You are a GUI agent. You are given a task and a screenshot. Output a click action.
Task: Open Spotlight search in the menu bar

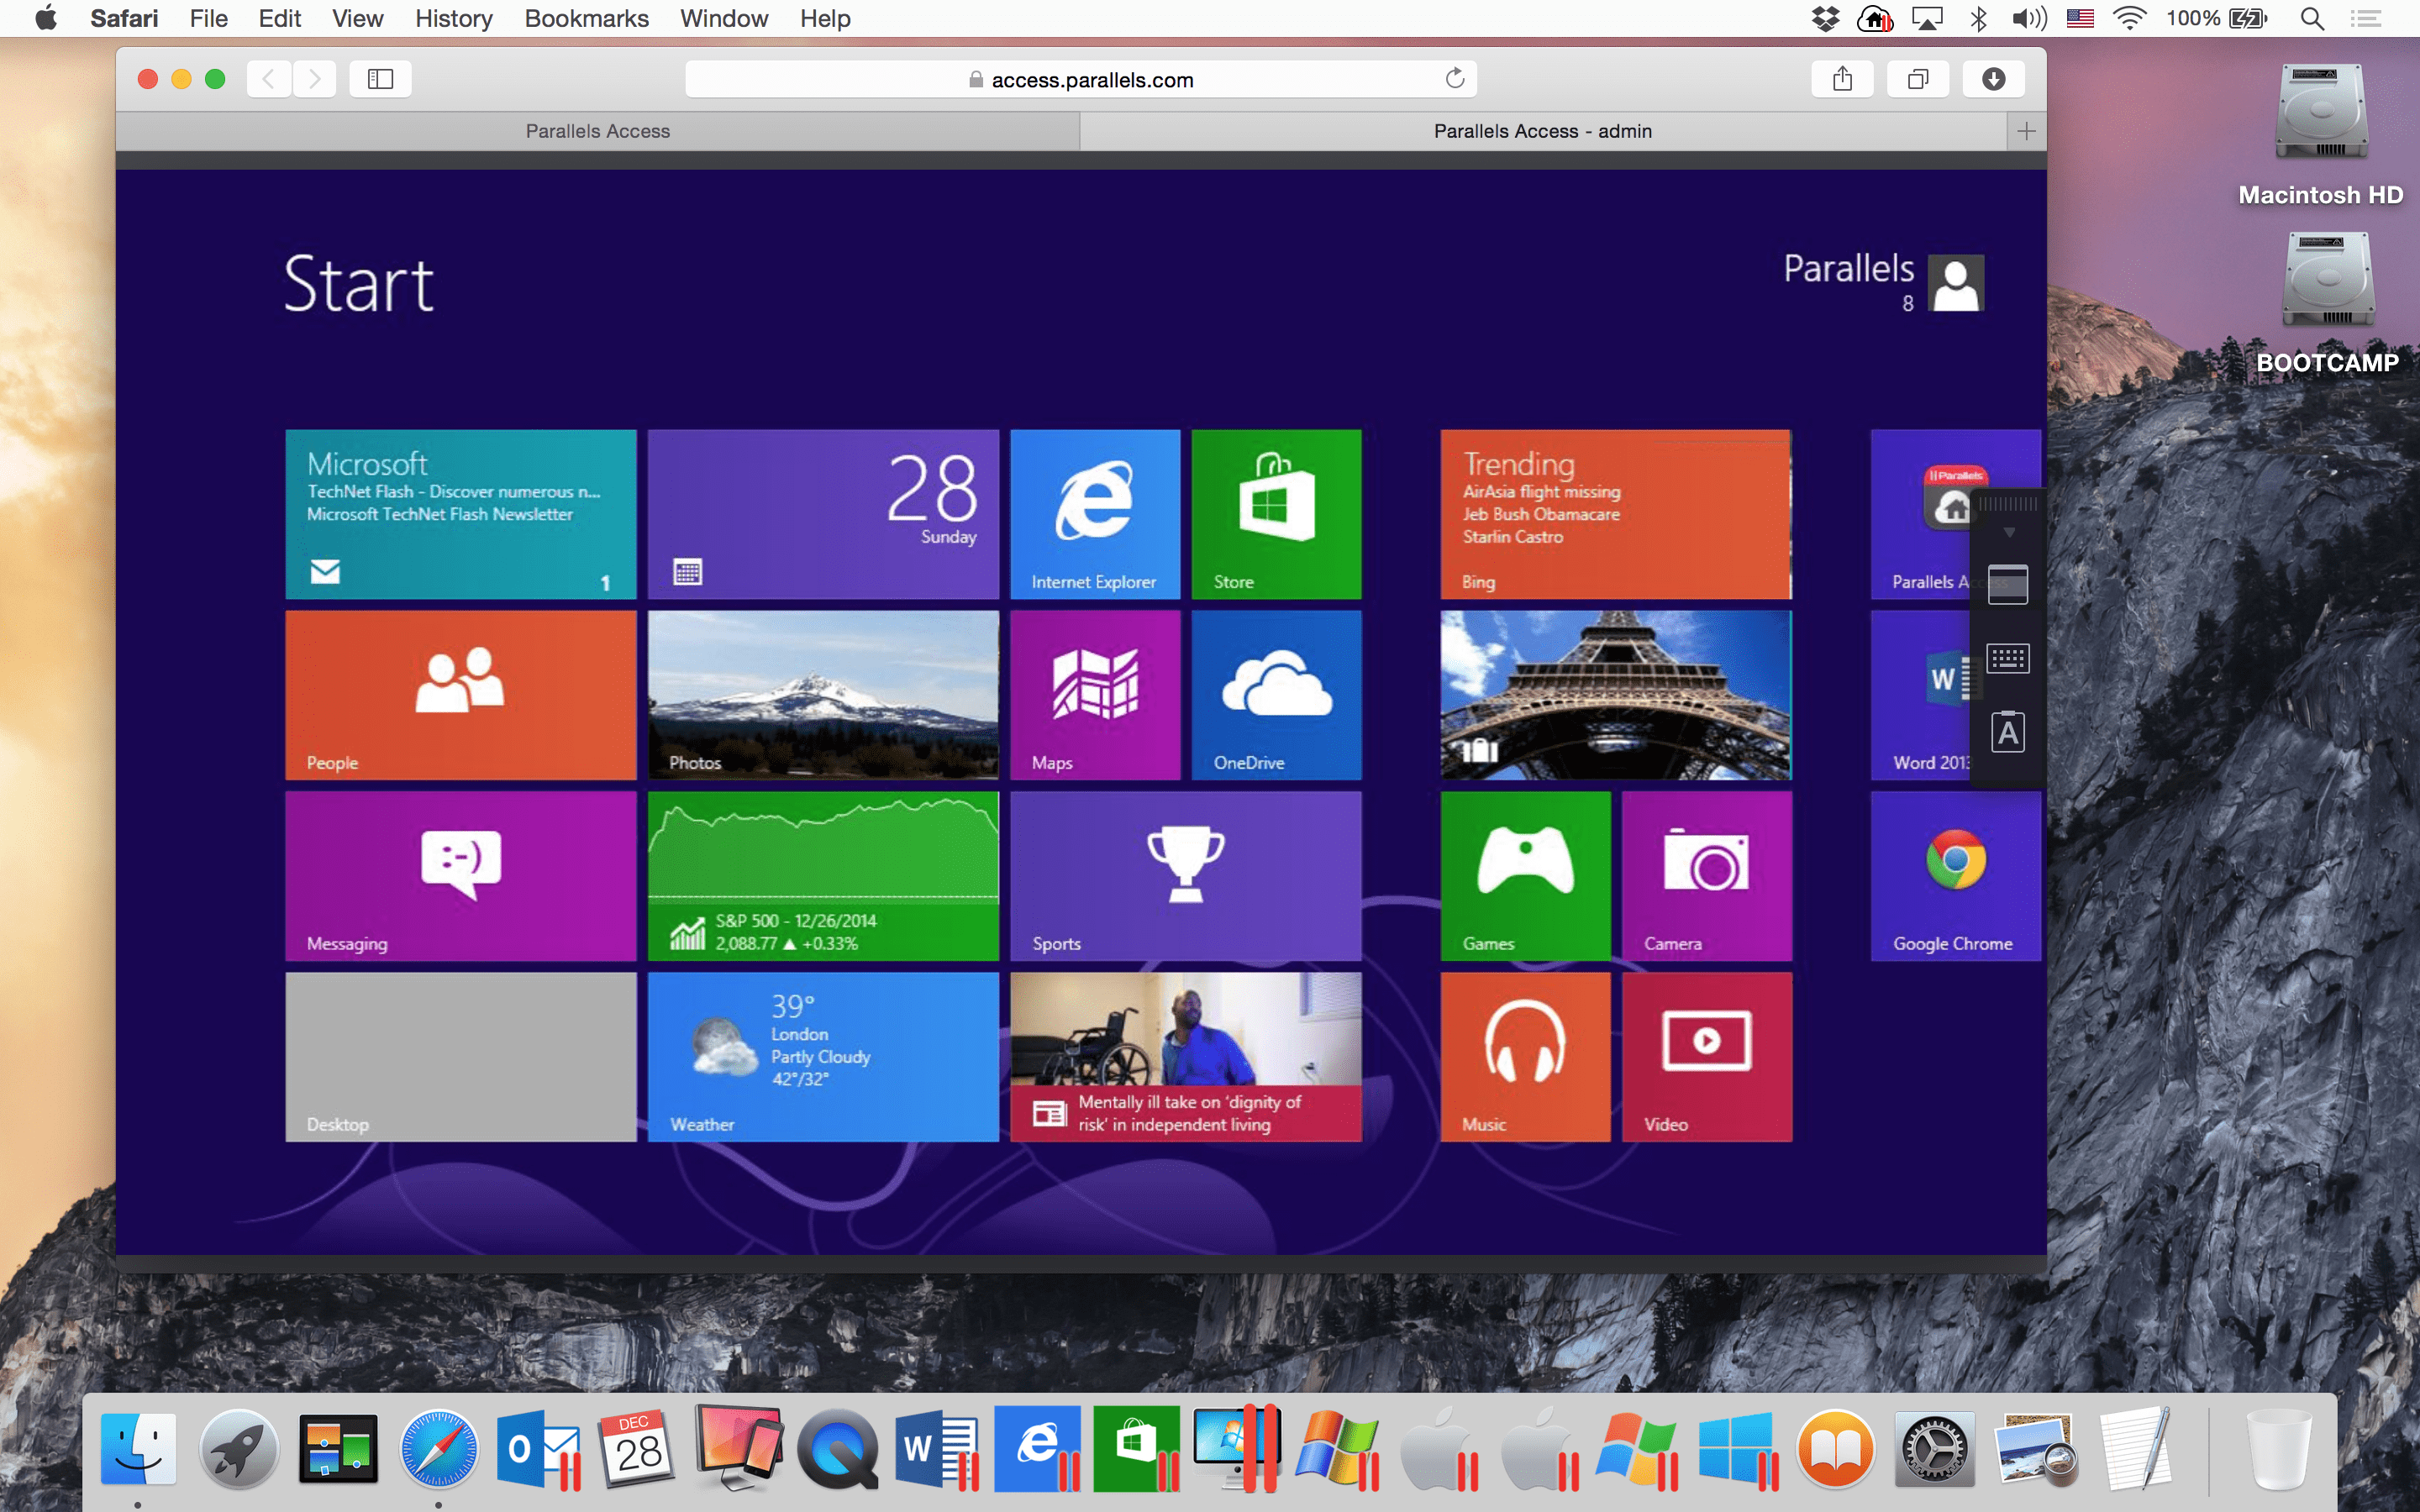(2312, 18)
